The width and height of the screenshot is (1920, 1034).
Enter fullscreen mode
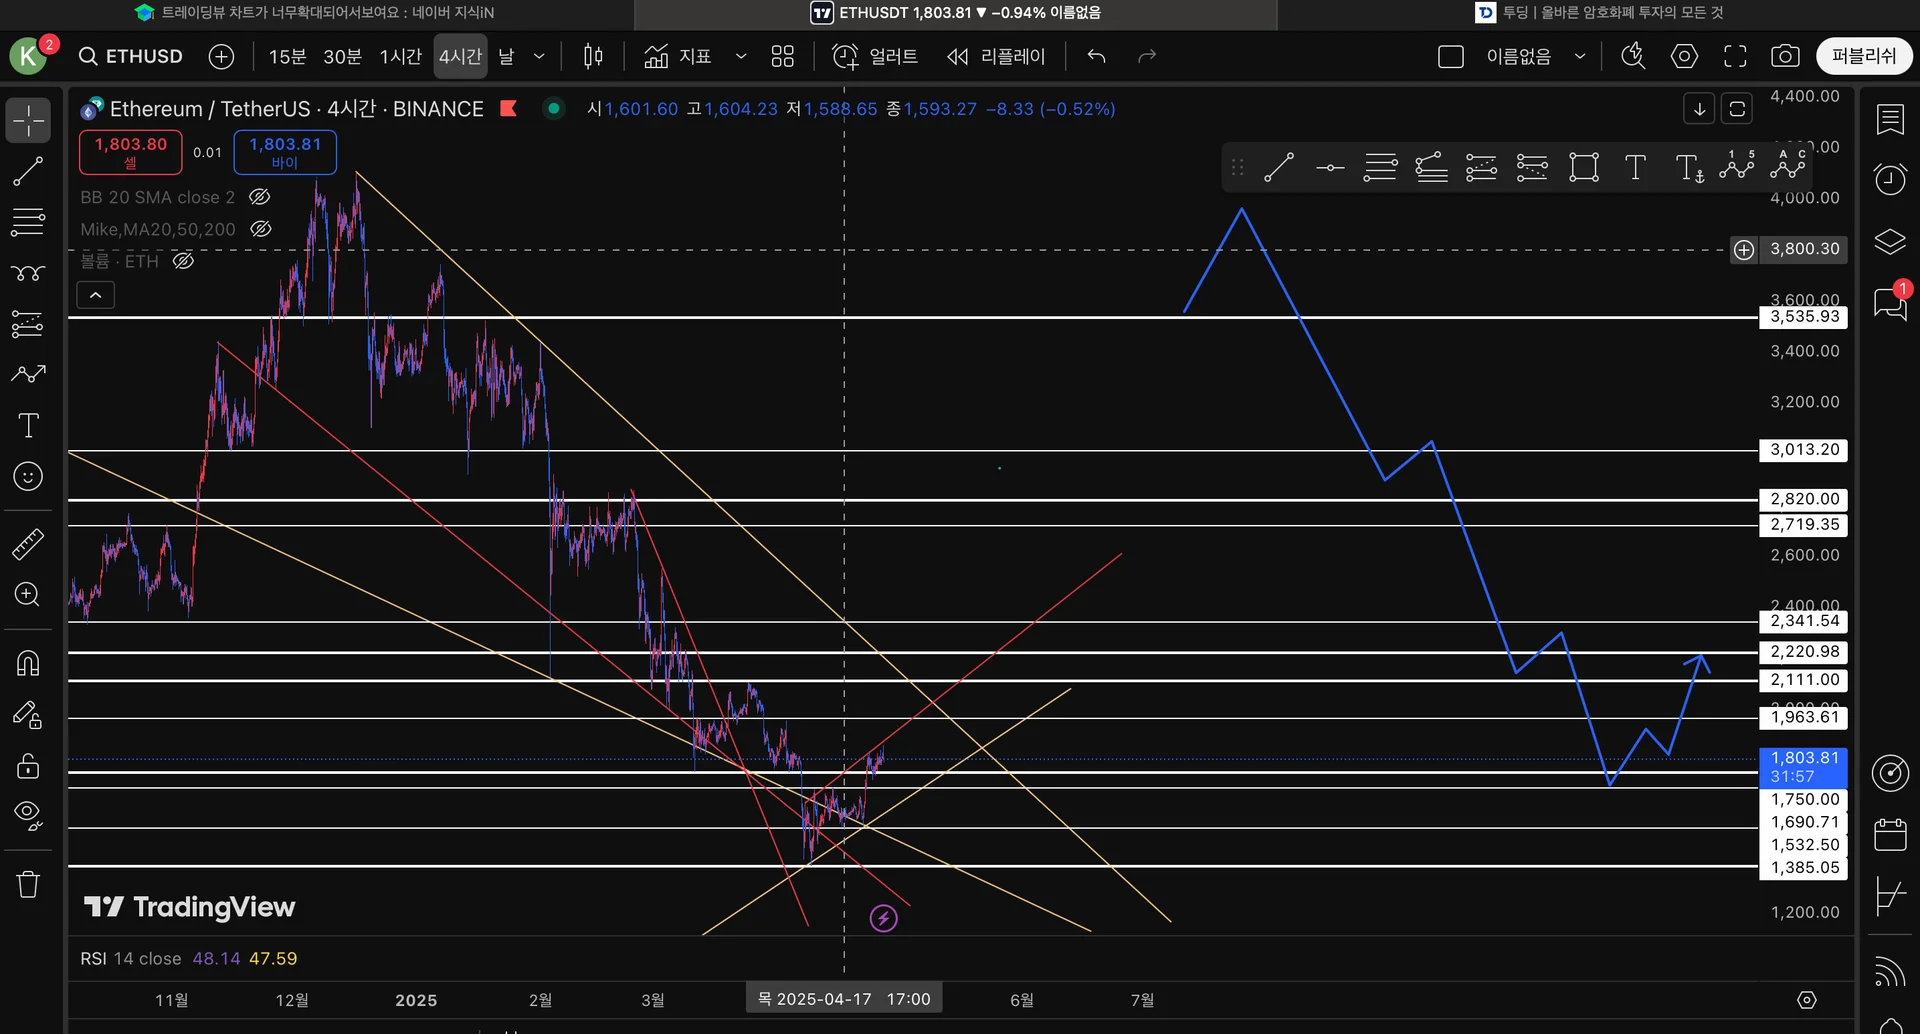point(1735,56)
